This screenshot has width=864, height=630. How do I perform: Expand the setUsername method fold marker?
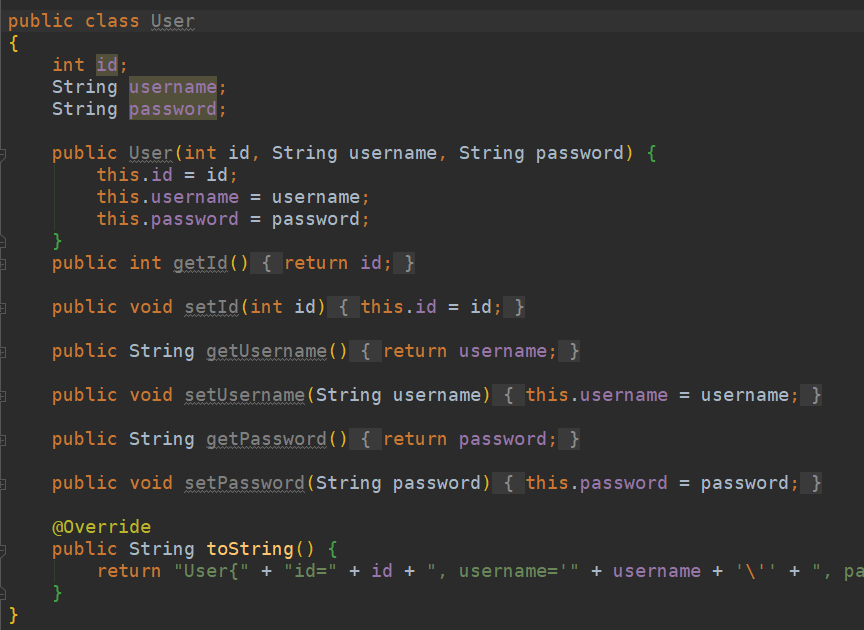[3, 396]
